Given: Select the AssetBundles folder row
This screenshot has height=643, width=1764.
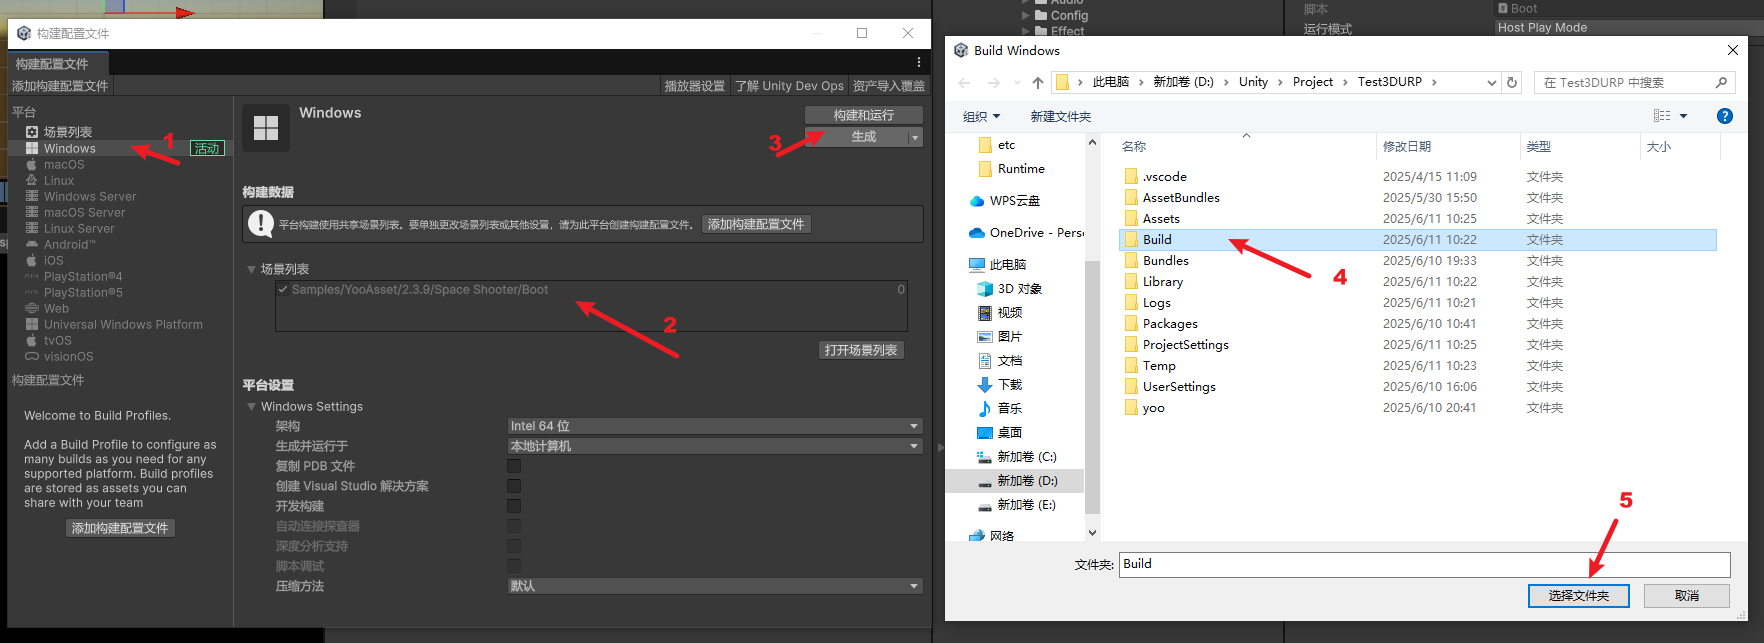Looking at the screenshot, I should click(1418, 198).
